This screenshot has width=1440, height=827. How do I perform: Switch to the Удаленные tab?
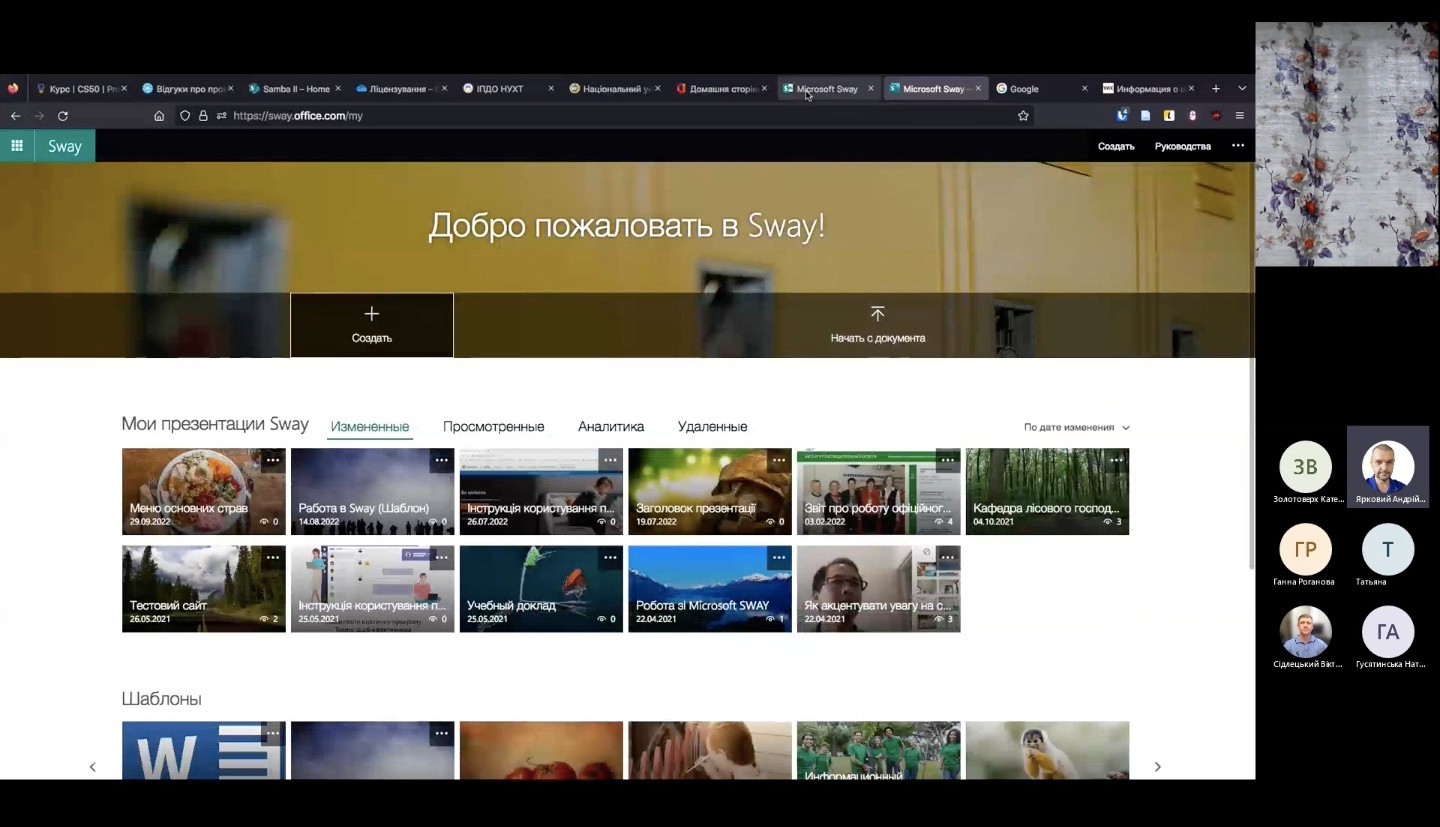point(712,427)
